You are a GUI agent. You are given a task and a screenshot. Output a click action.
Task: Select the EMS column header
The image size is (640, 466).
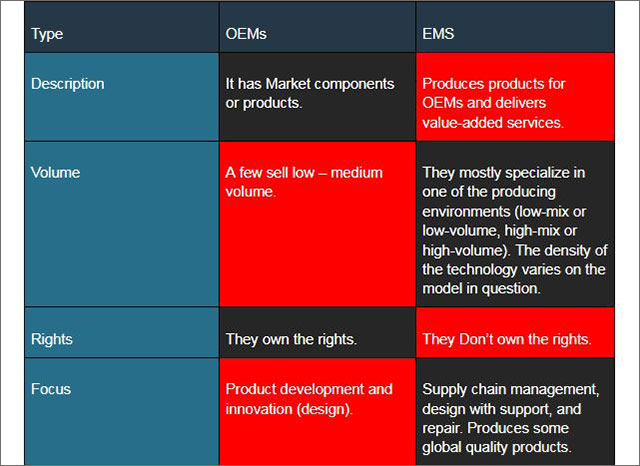click(516, 27)
